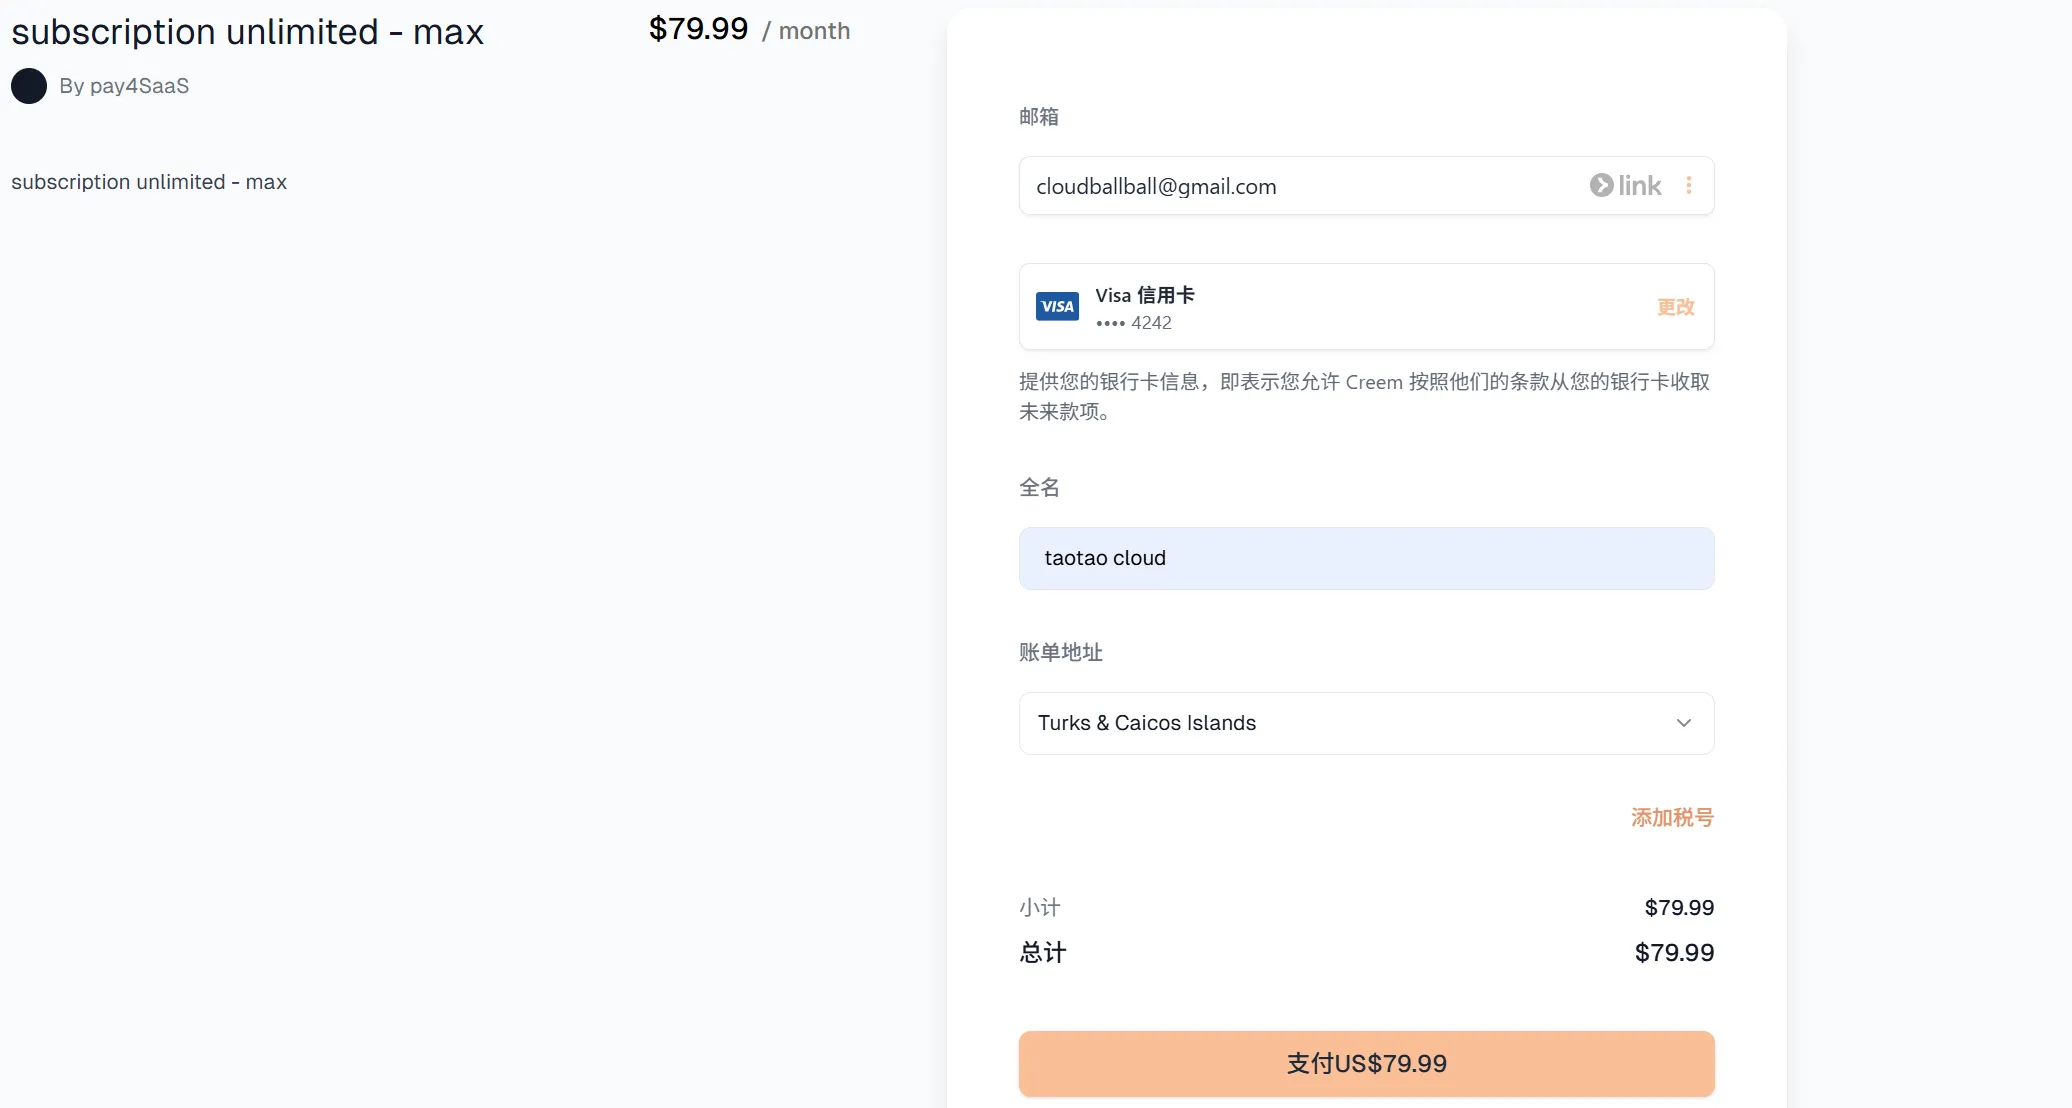This screenshot has height=1108, width=2072.
Task: Click the chevron on Turks & Caicos Islands selector
Action: (x=1684, y=722)
